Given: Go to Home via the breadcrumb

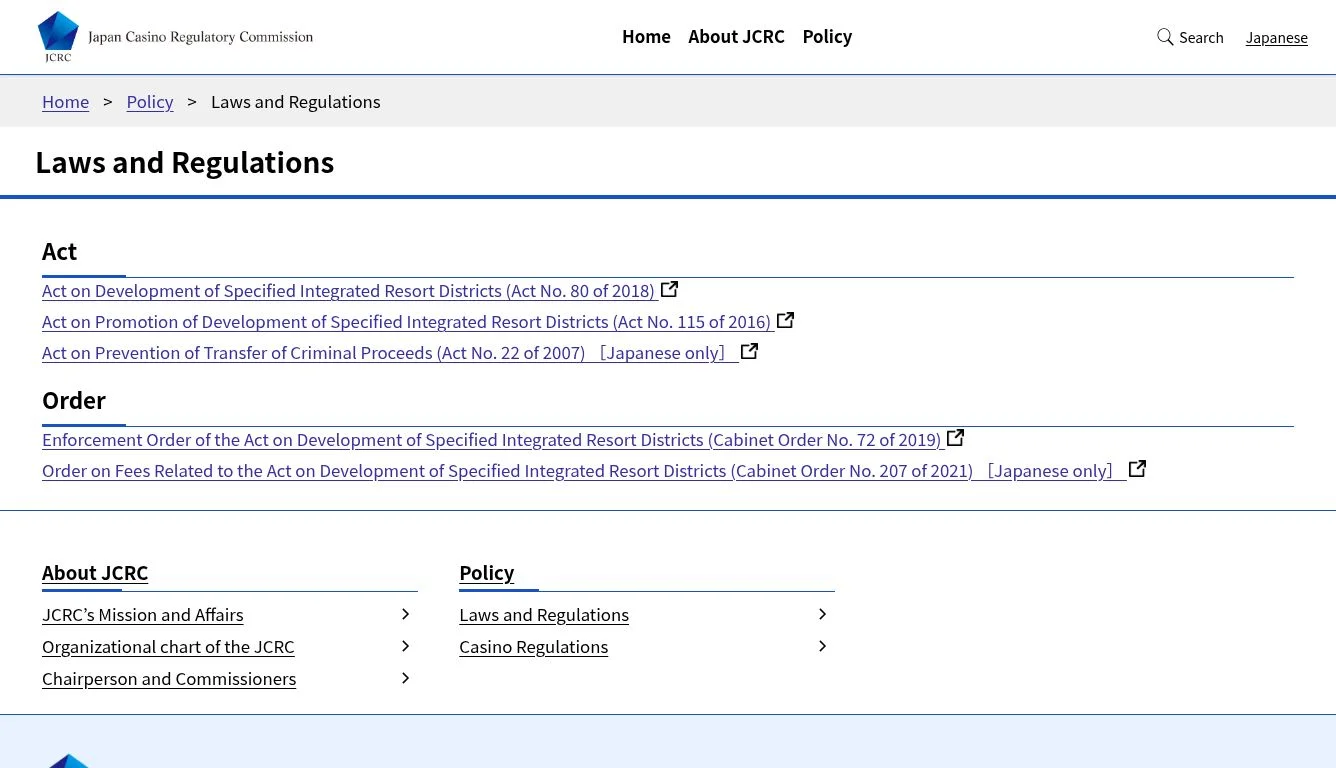Looking at the screenshot, I should (65, 101).
